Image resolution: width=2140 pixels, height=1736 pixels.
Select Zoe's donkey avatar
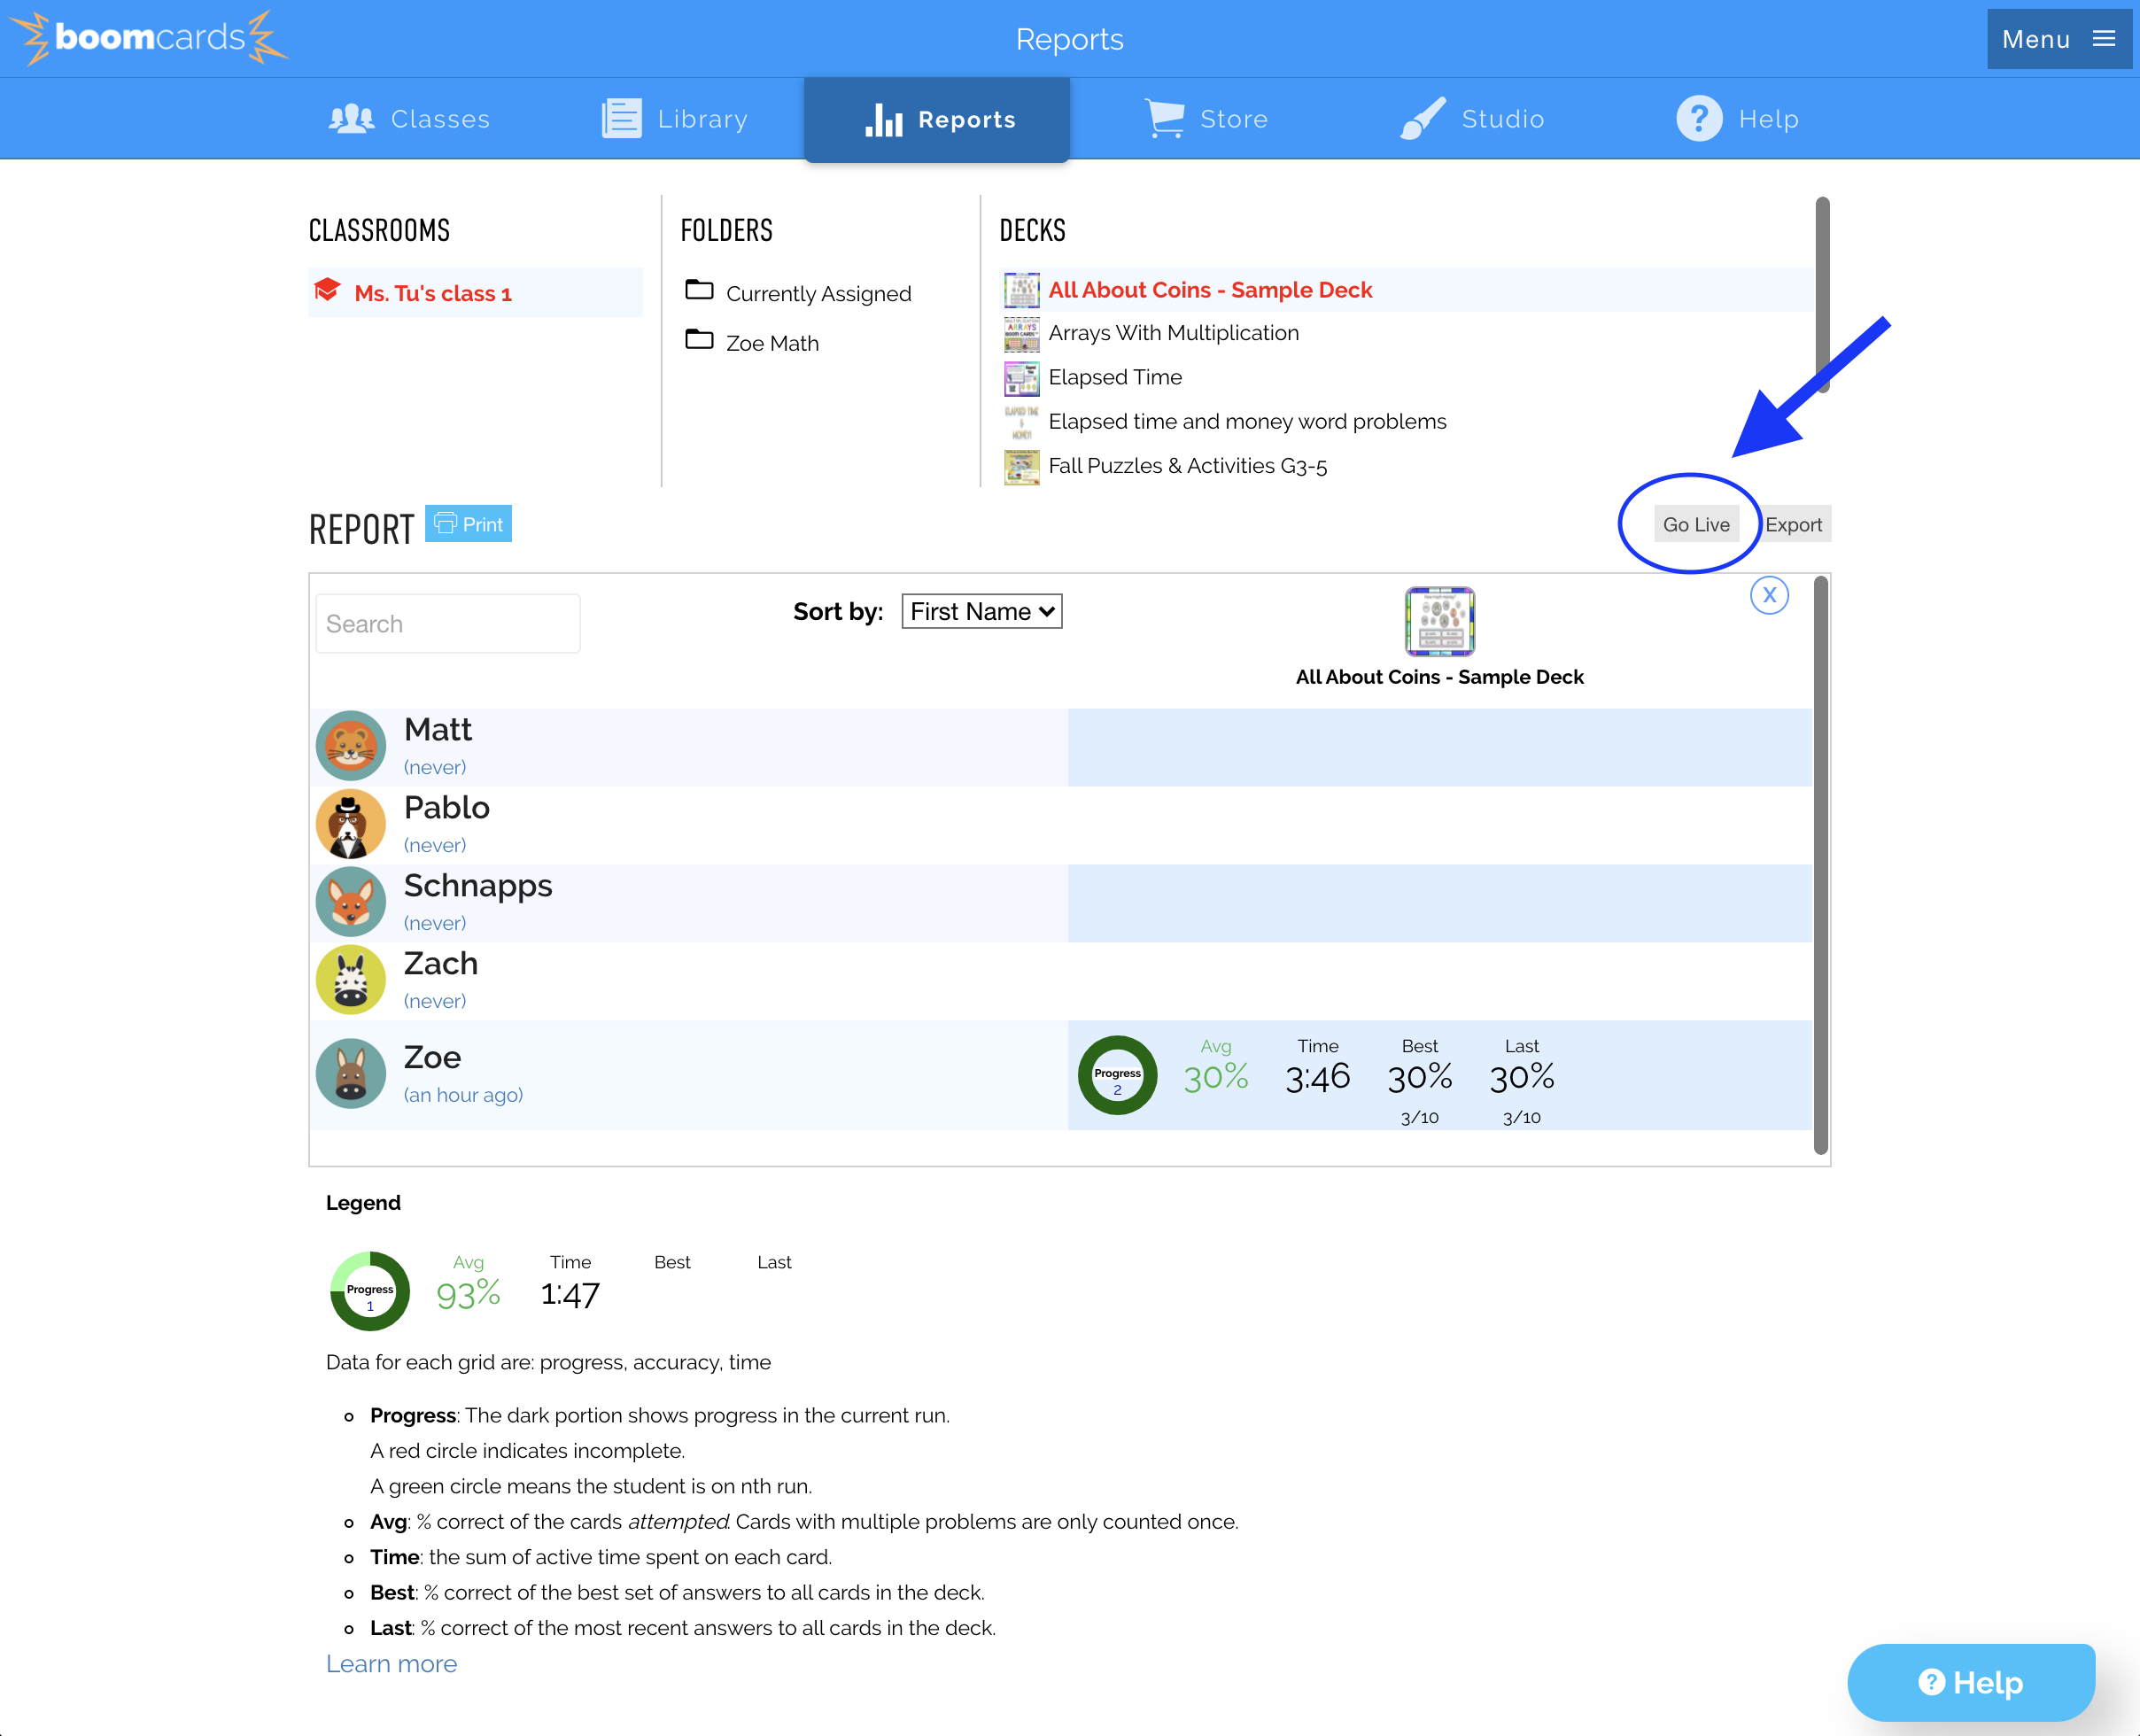coord(351,1073)
